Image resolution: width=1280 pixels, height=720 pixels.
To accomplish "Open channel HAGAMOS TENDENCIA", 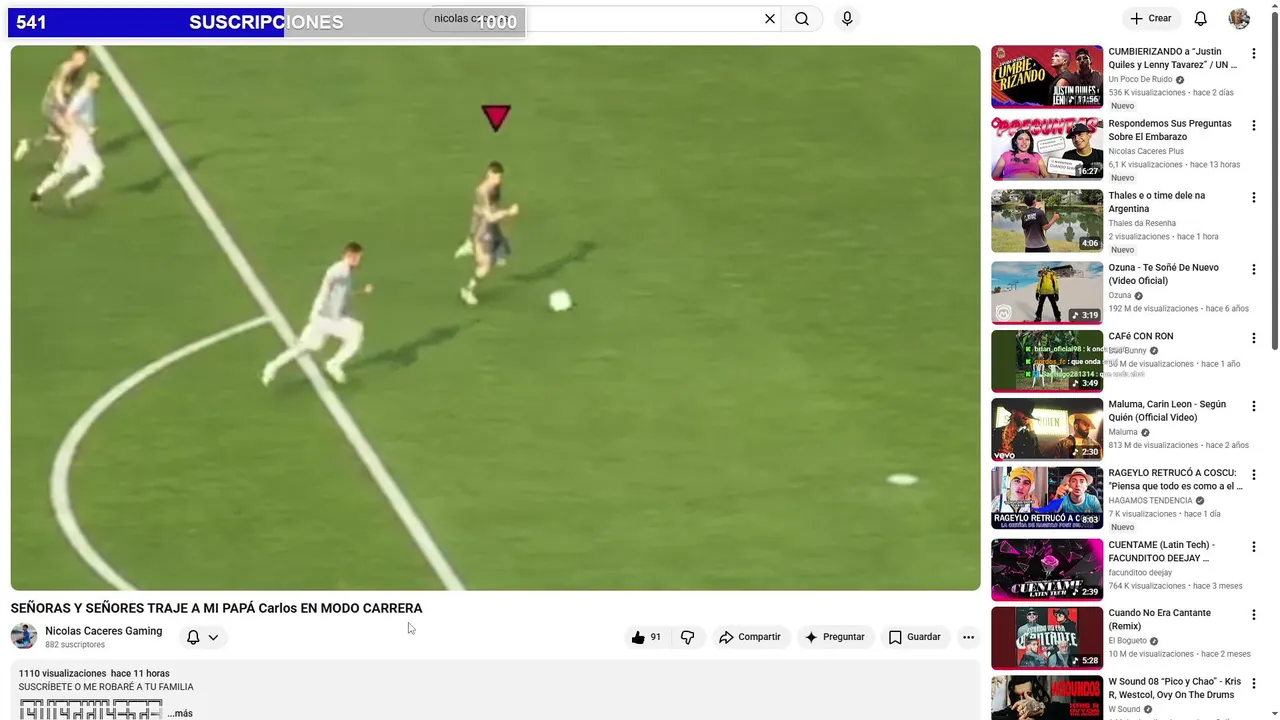I will 1150,501.
